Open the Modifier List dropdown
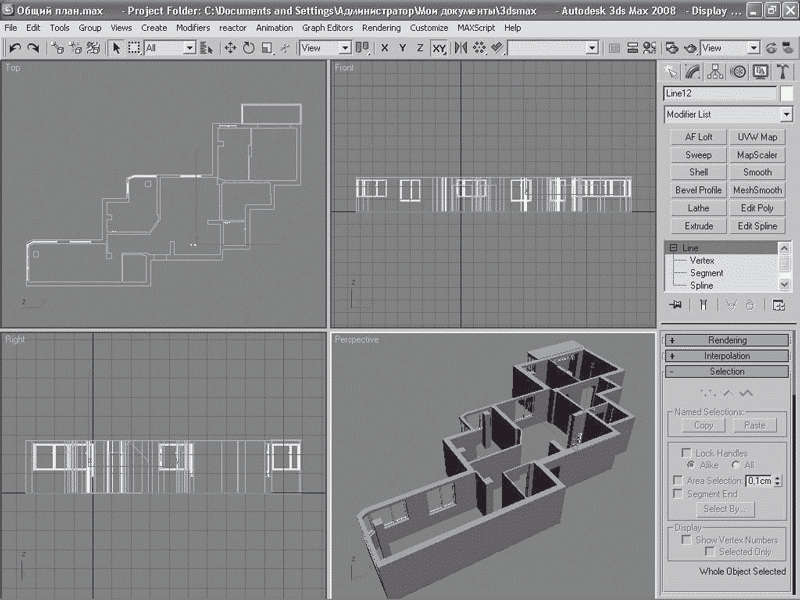Viewport: 800px width, 600px height. coord(728,115)
